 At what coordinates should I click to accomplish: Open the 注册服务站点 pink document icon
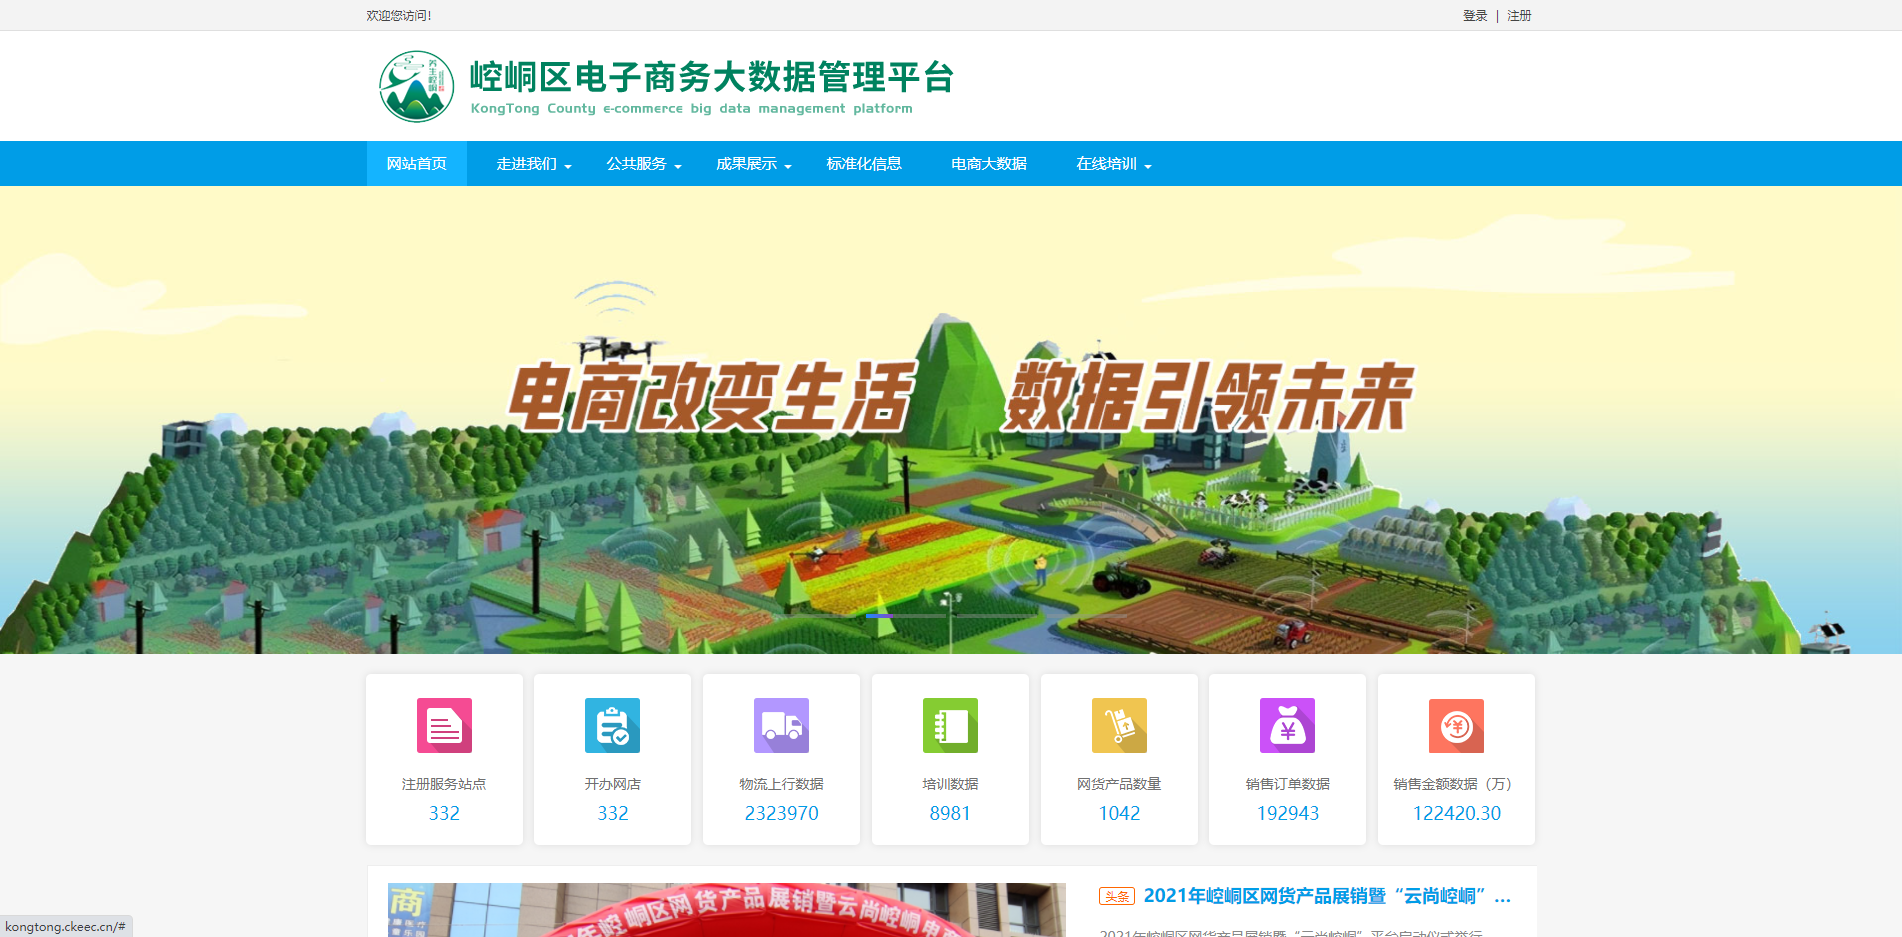pyautogui.click(x=444, y=725)
